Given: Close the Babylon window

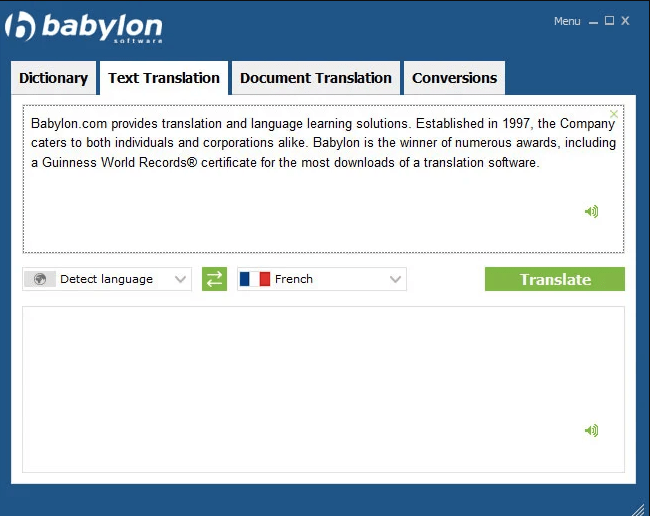Looking at the screenshot, I should coord(625,21).
